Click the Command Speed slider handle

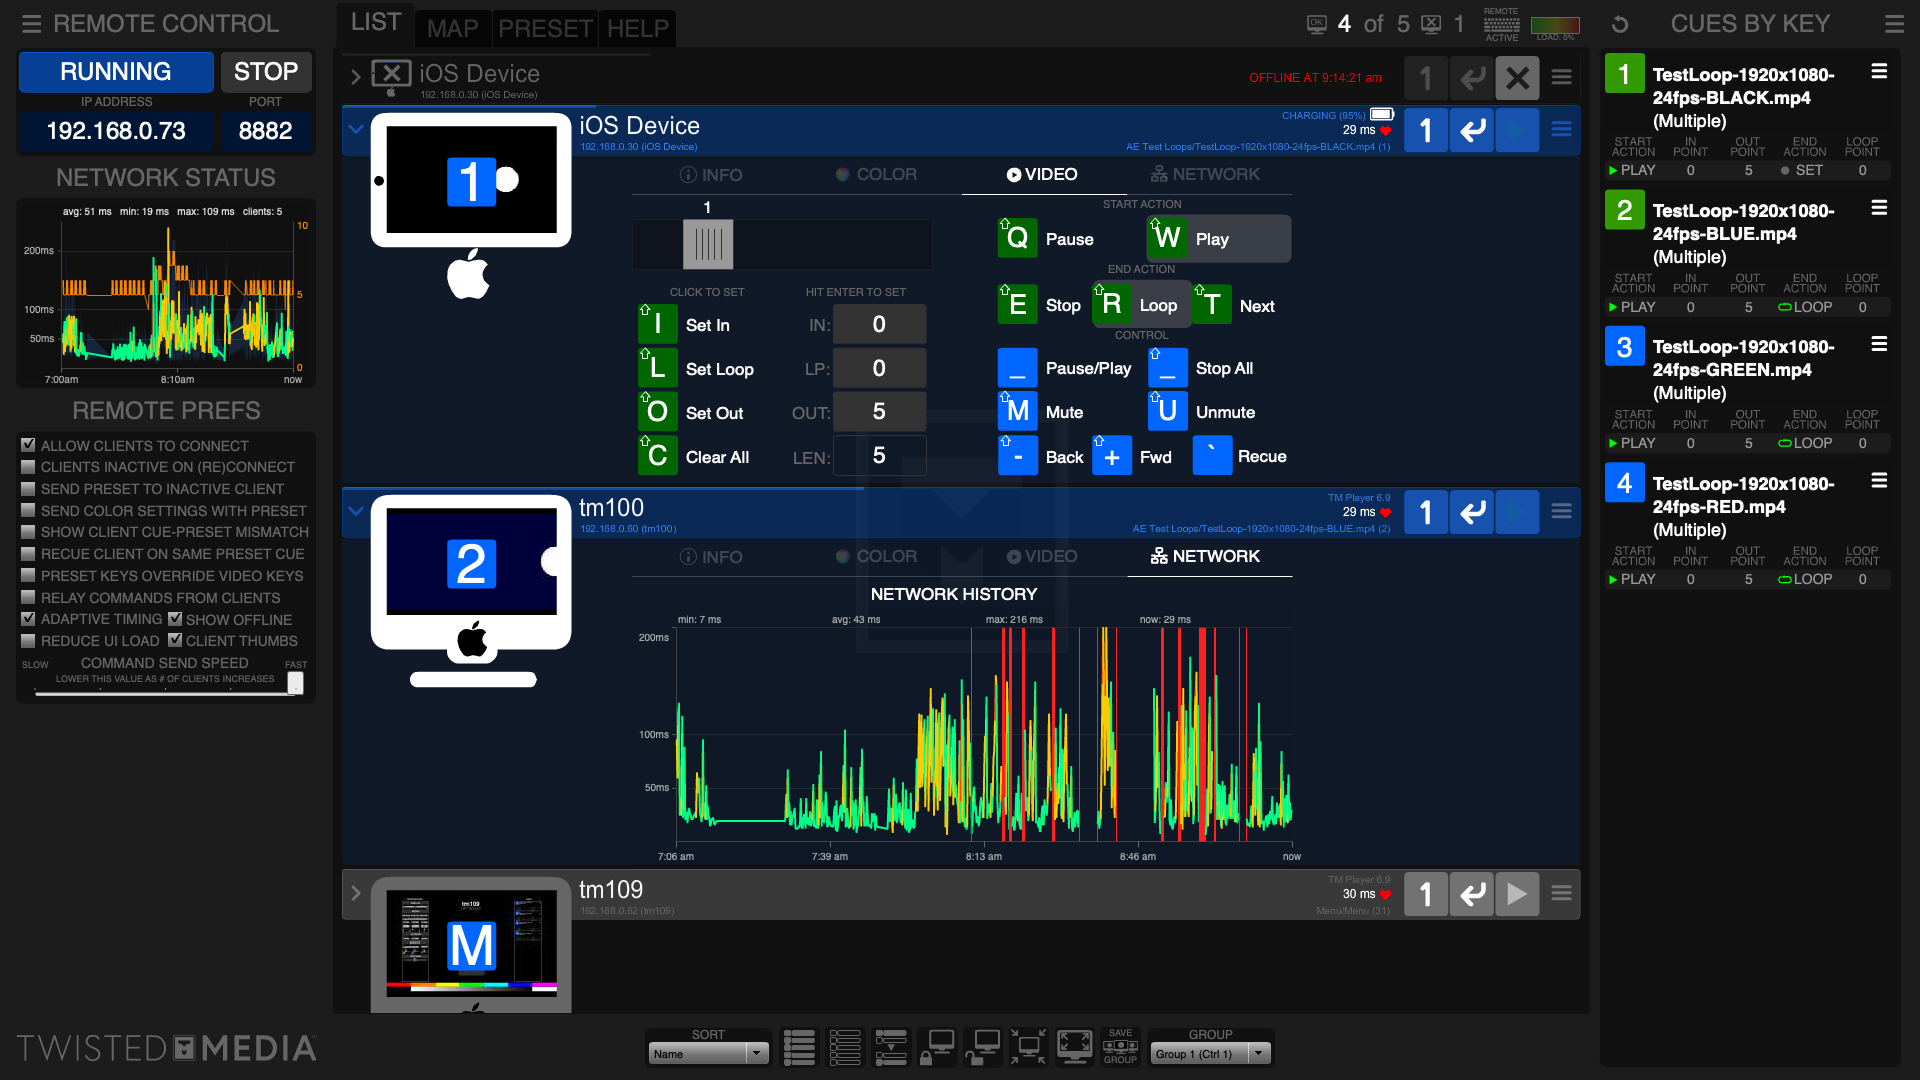point(295,682)
